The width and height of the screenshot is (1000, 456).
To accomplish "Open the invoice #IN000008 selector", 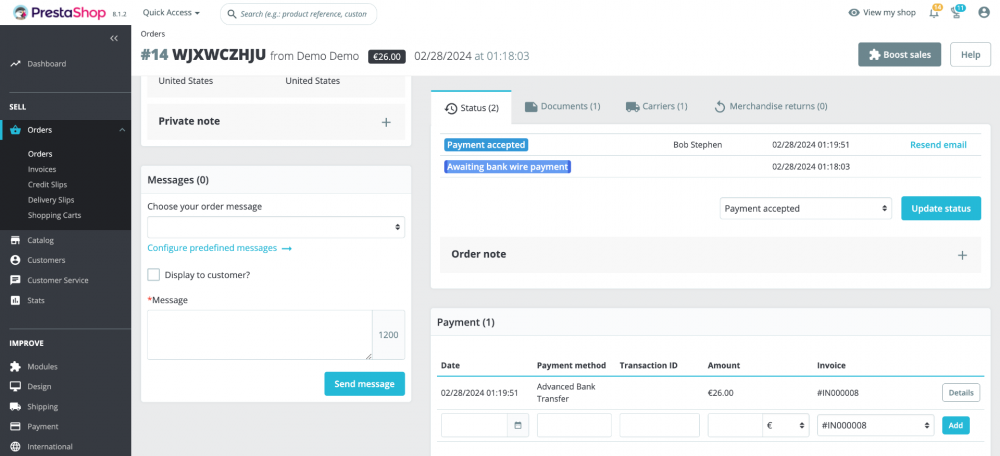I will (875, 425).
